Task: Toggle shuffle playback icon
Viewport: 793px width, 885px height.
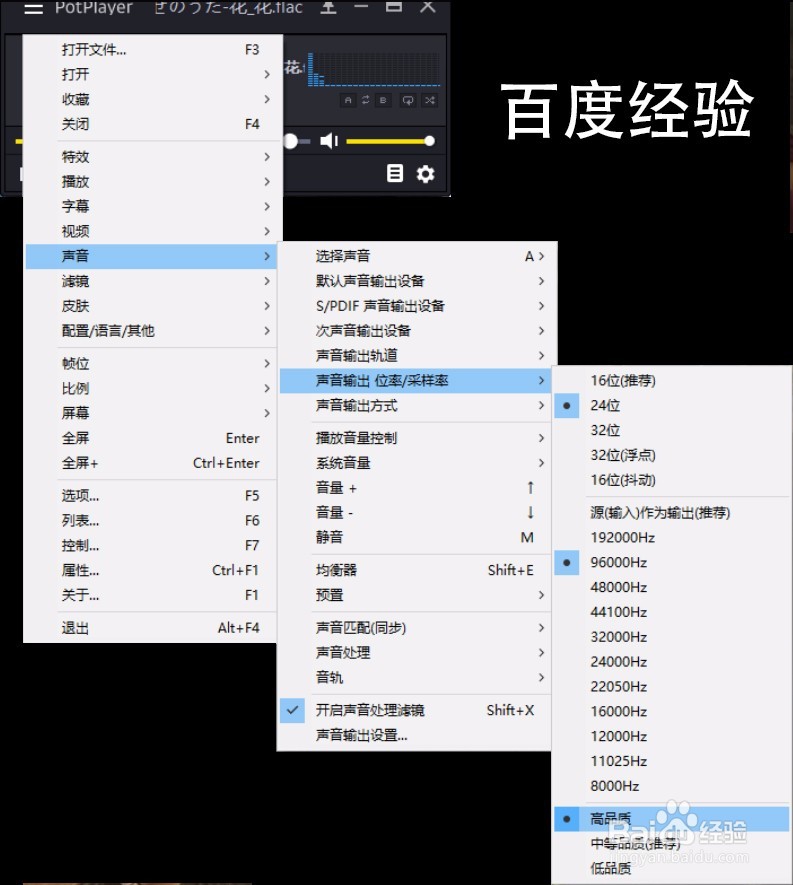Action: coord(430,100)
